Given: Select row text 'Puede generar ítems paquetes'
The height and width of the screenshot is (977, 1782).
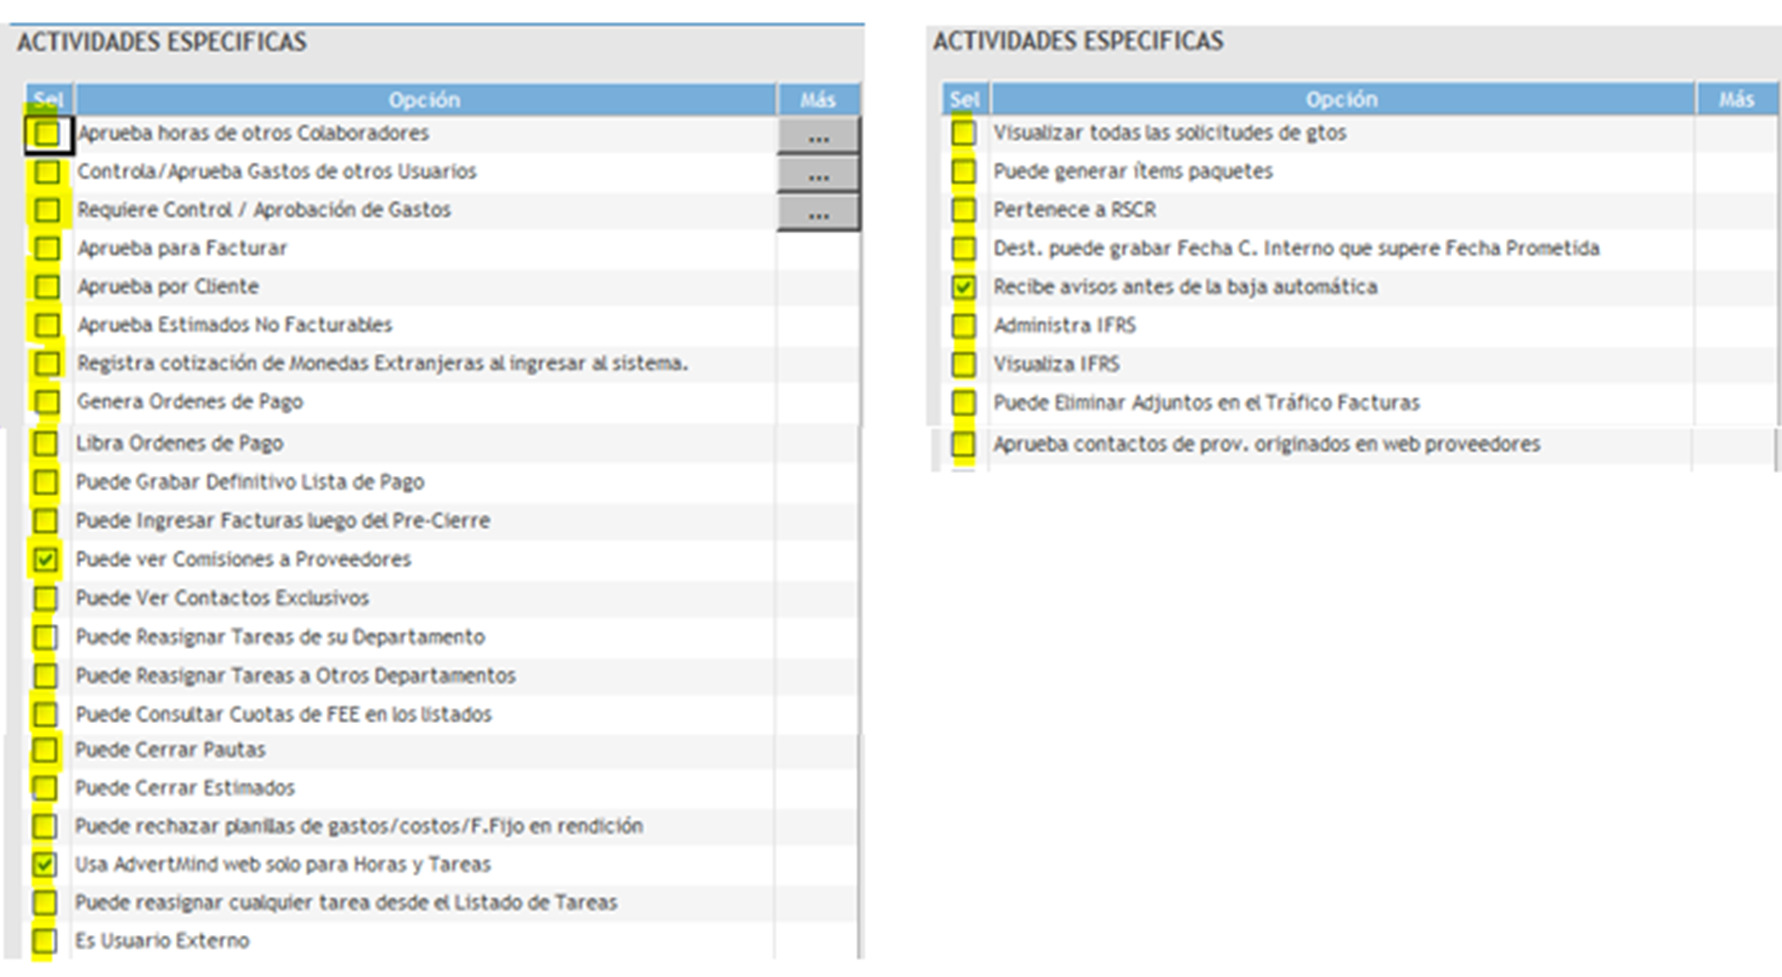Looking at the screenshot, I should [1133, 172].
